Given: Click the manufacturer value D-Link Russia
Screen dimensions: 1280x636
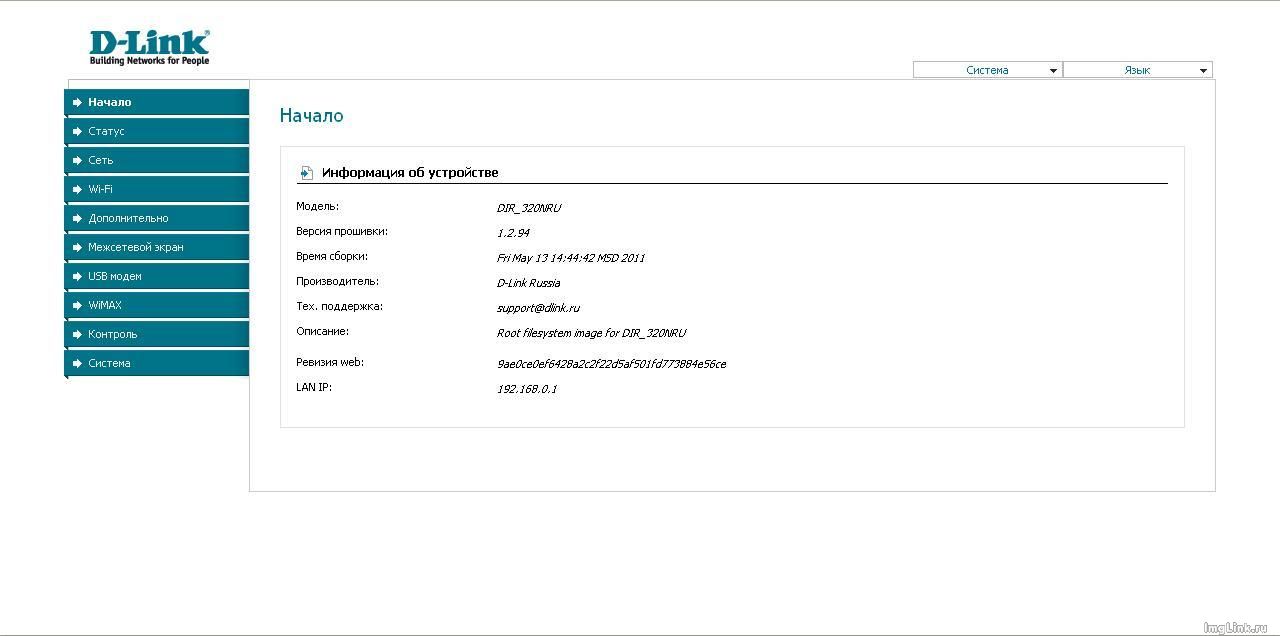Looking at the screenshot, I should click(x=528, y=283).
